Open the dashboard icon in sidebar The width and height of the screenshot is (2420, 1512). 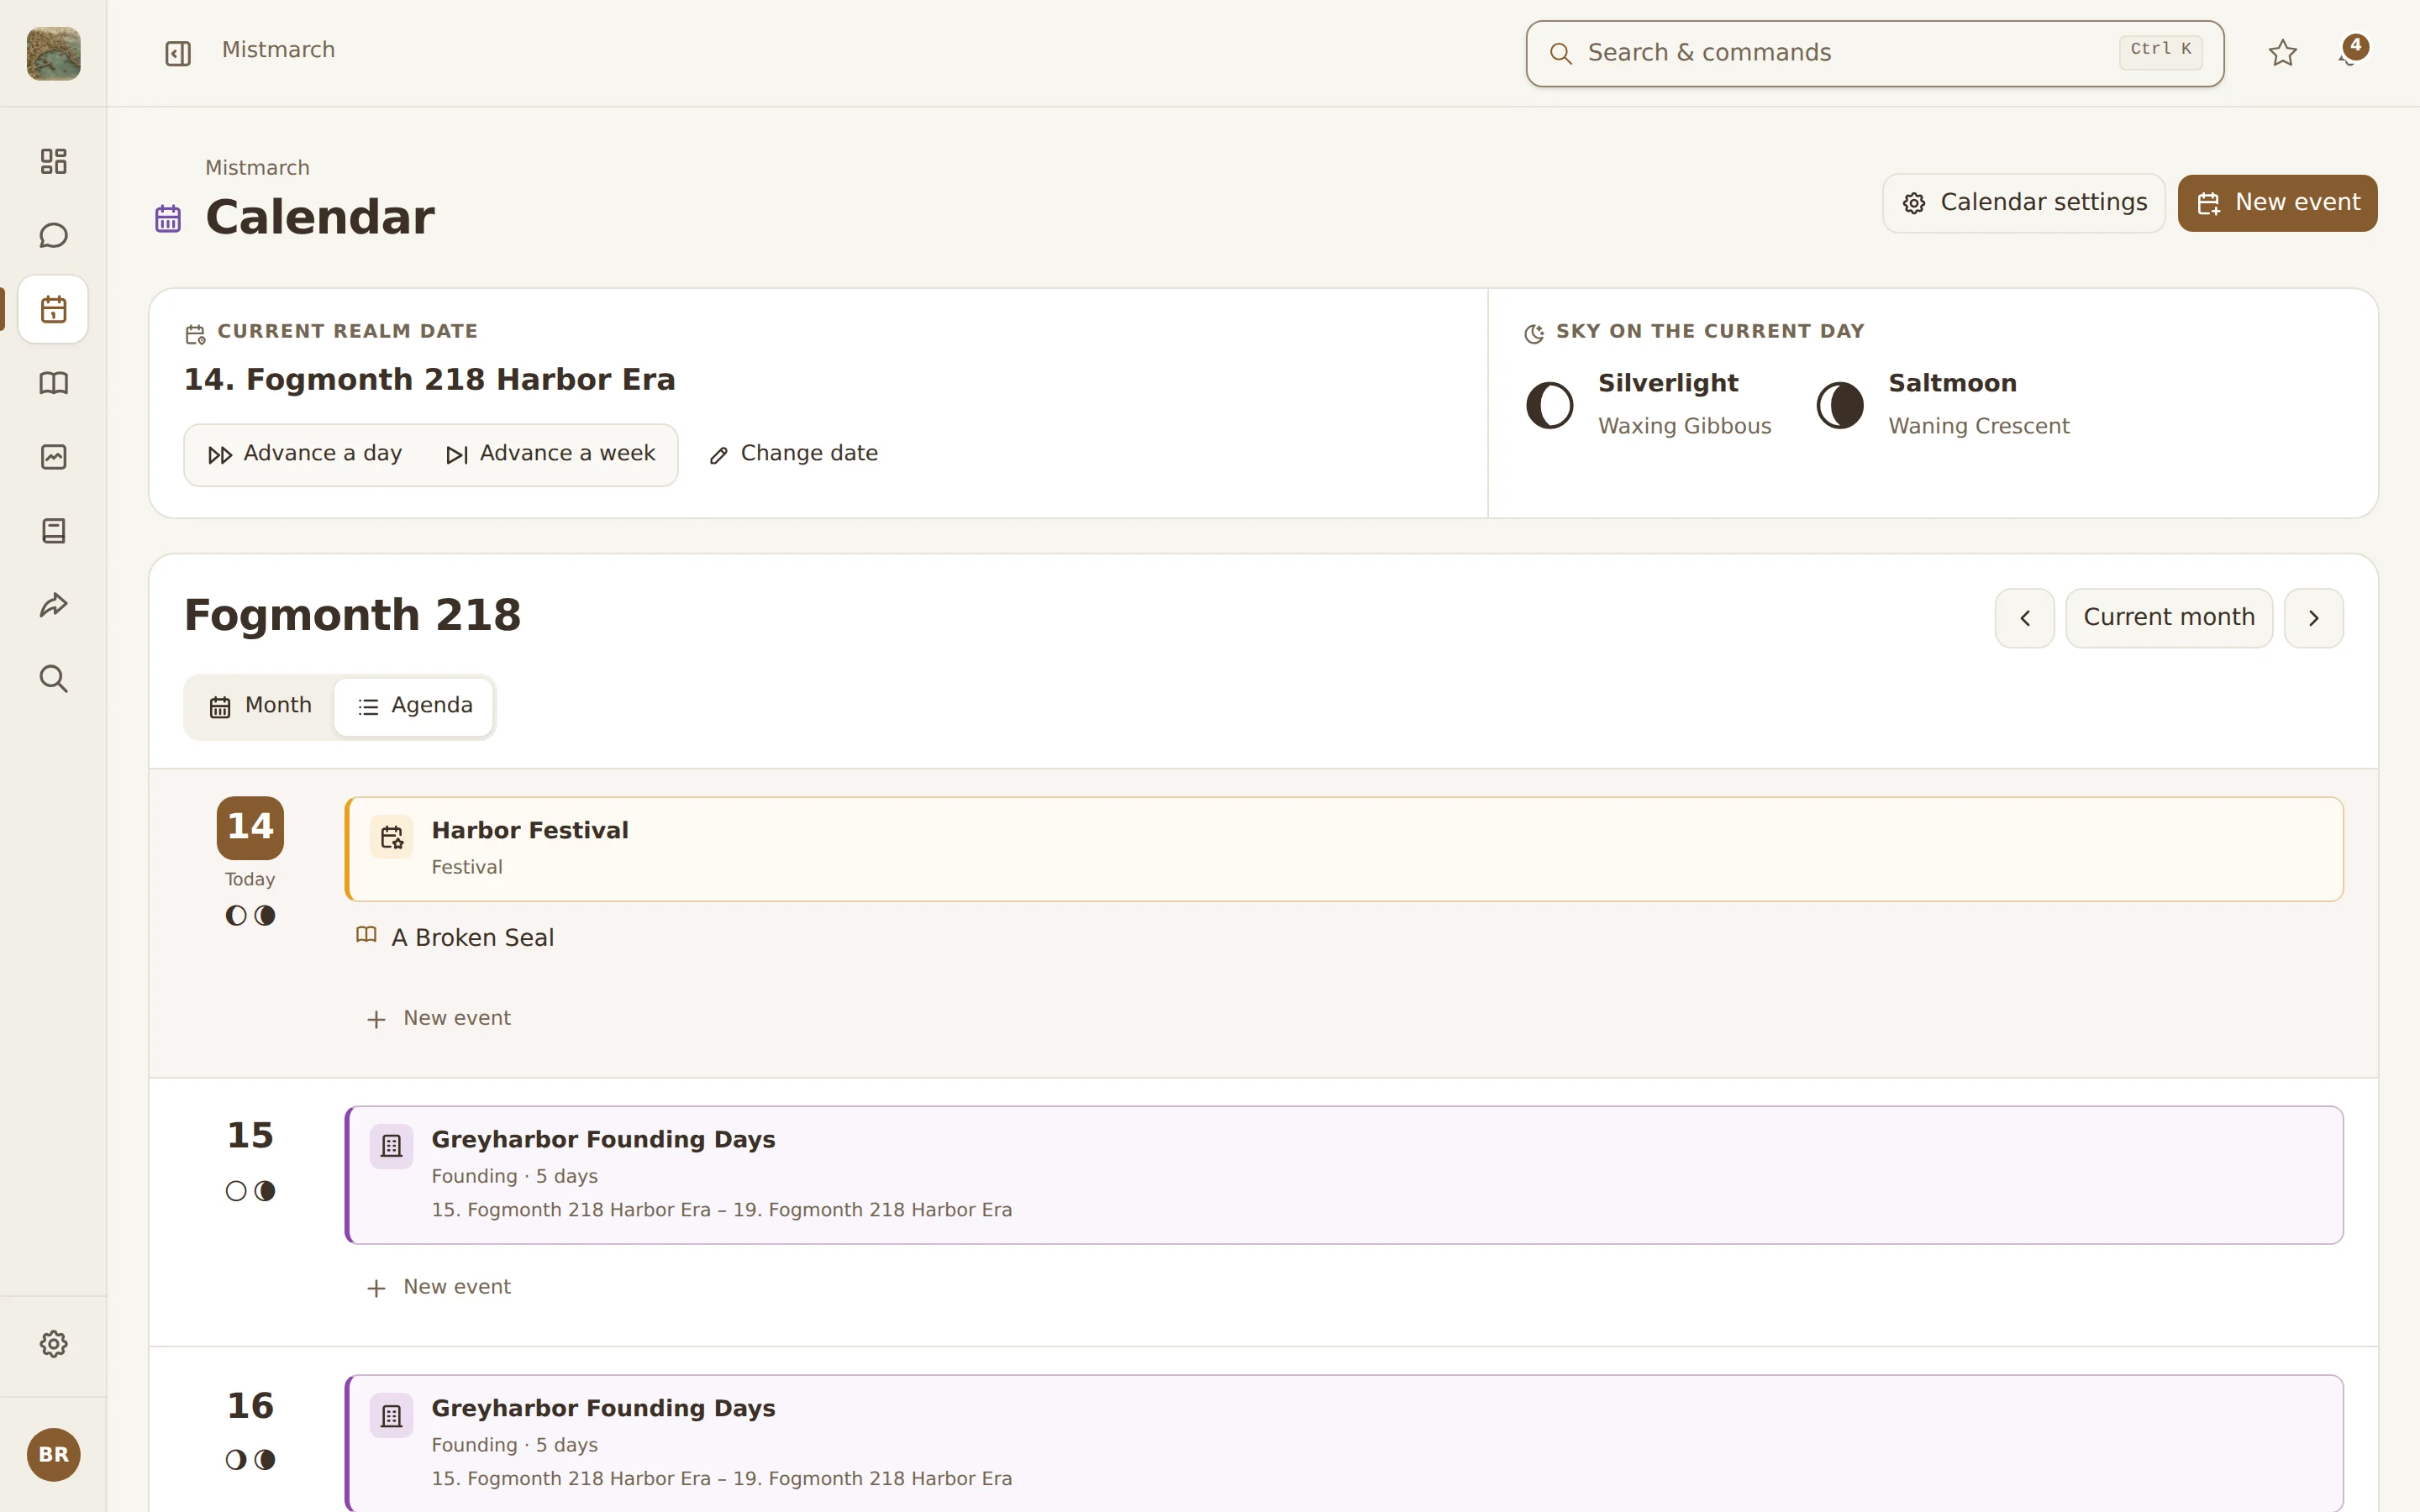pos(53,161)
